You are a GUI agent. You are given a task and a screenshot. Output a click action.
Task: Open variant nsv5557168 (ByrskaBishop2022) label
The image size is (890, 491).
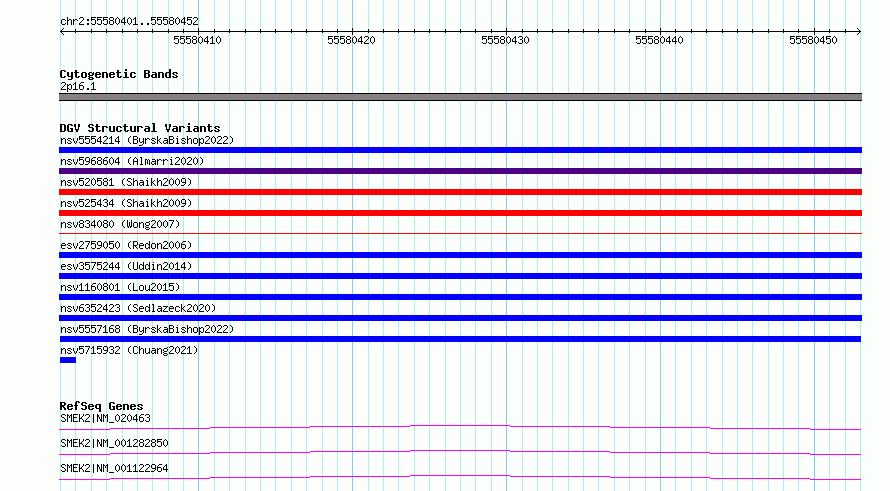coord(147,329)
